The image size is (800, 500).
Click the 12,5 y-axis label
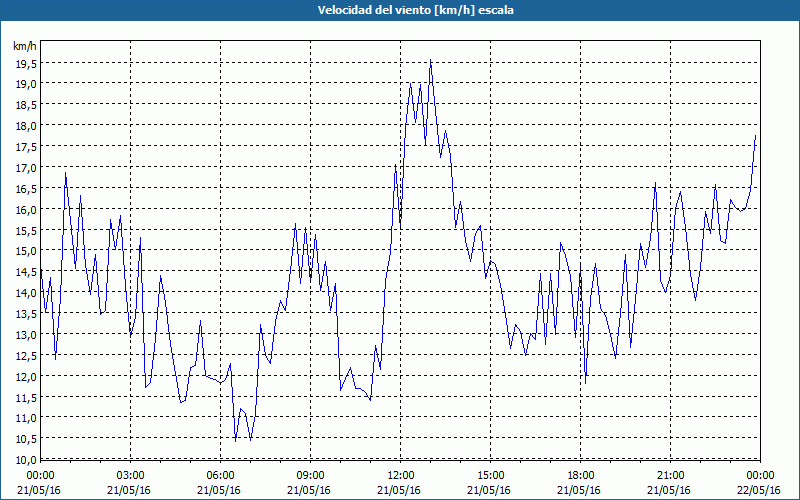(25, 355)
